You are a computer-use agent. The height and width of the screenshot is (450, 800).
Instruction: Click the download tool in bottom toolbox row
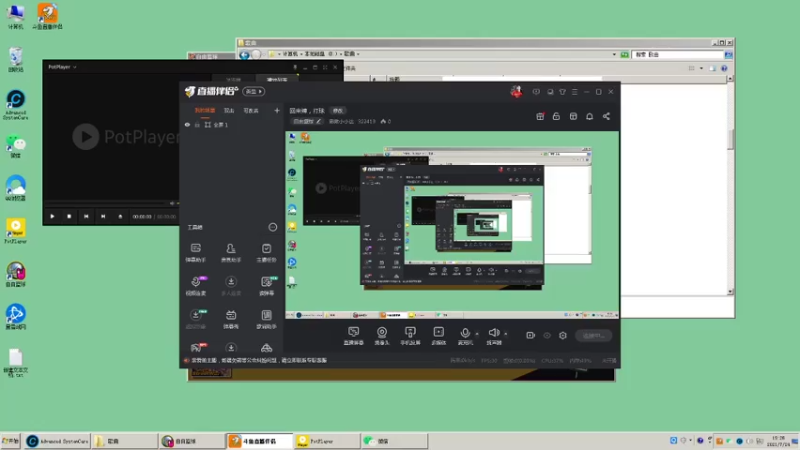pyautogui.click(x=231, y=348)
